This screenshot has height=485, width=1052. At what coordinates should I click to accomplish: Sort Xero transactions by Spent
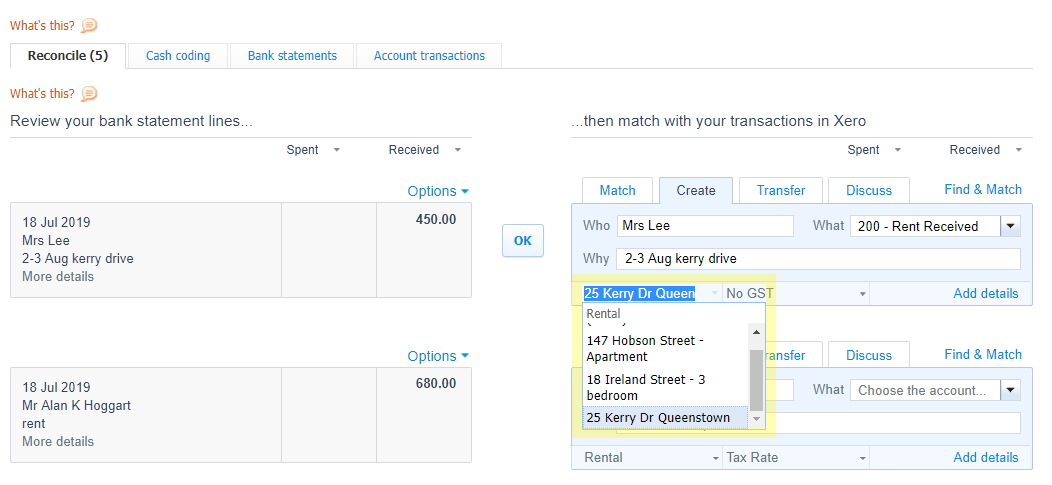[874, 150]
